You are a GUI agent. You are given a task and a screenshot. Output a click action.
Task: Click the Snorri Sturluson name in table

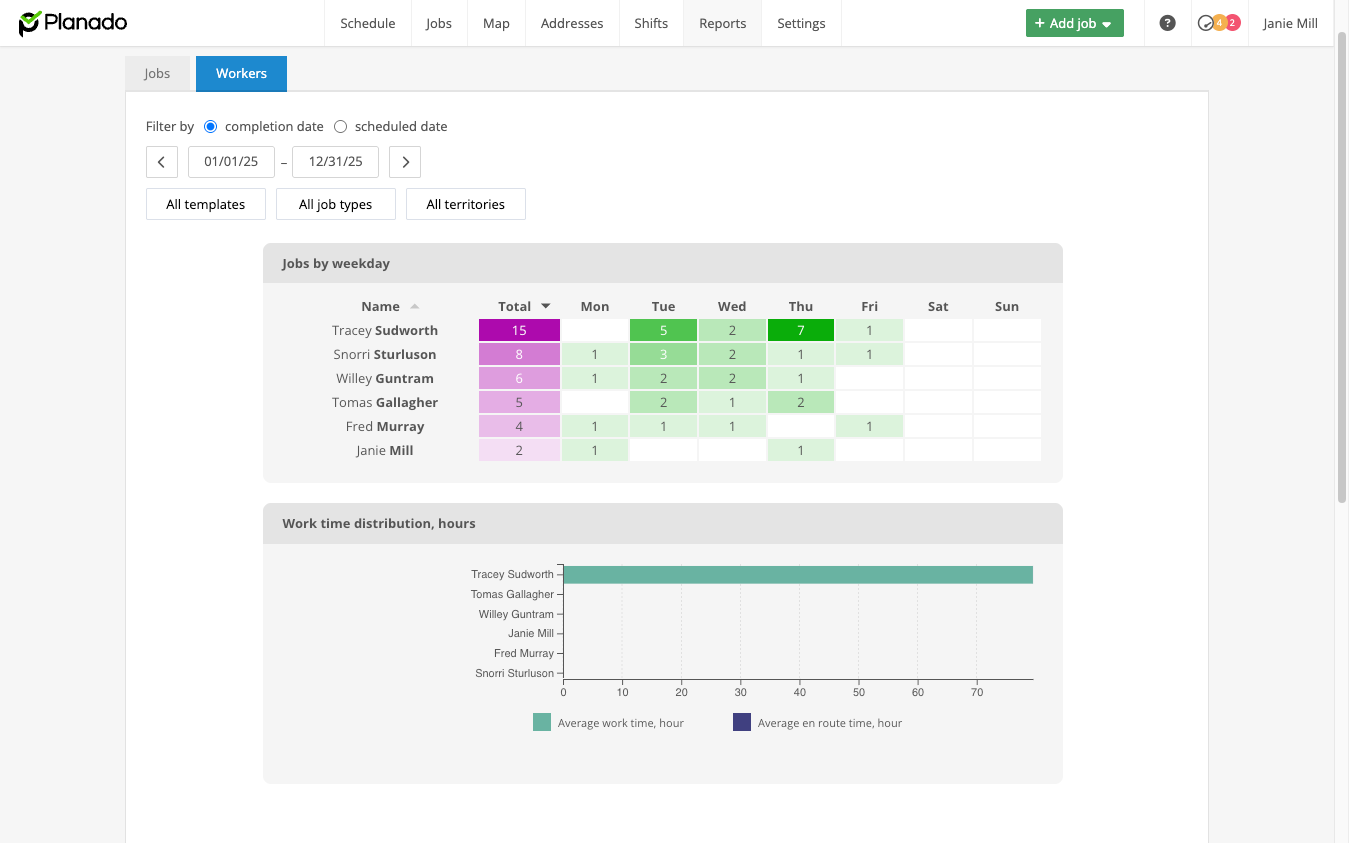pyautogui.click(x=385, y=355)
